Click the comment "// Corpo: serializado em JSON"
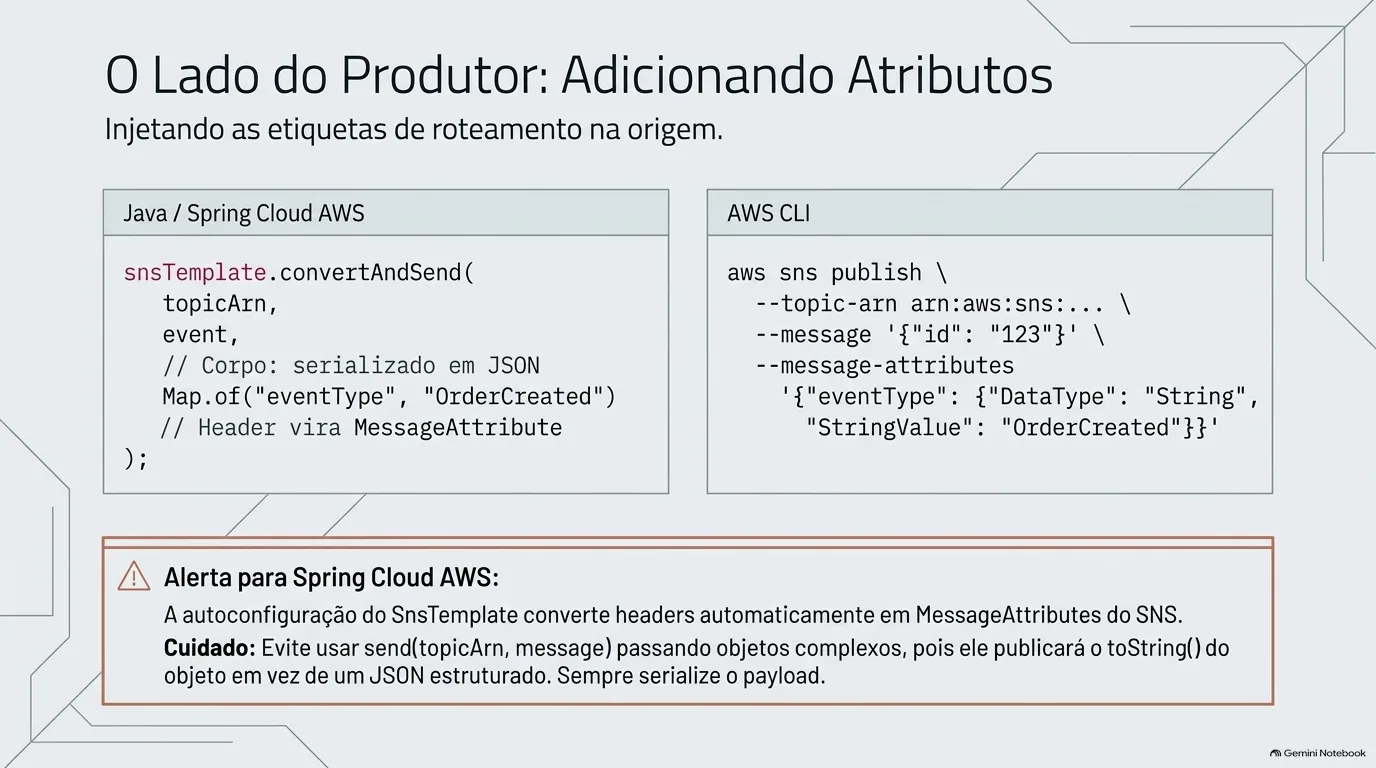Screen dimensions: 1376x768 351,366
